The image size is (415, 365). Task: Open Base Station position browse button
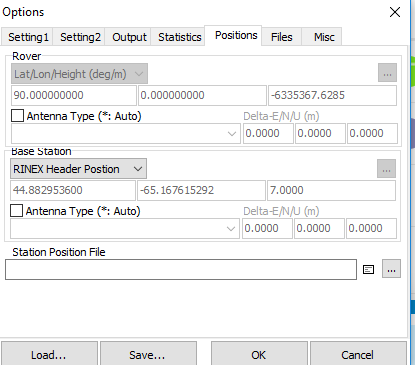click(x=387, y=168)
